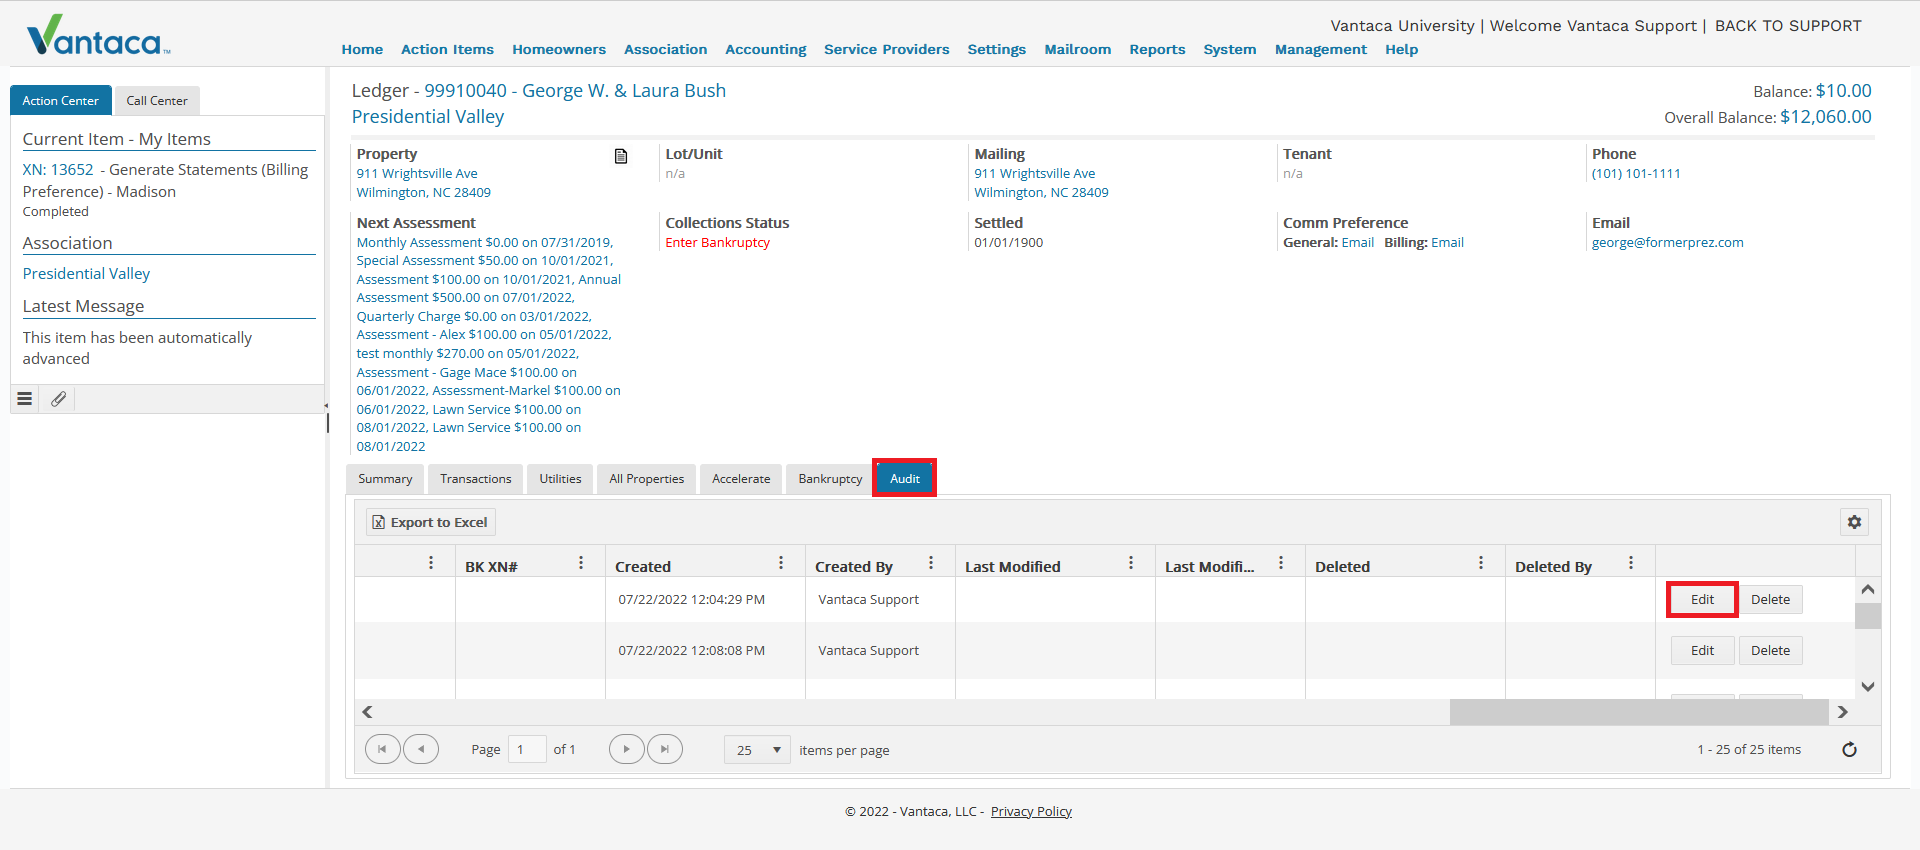Screen dimensions: 1920x850
Task: Open the property document icon
Action: tap(621, 156)
